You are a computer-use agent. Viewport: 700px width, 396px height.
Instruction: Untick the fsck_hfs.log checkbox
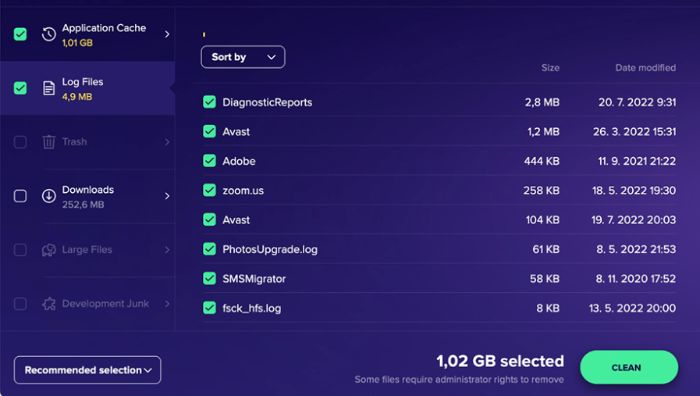click(209, 308)
